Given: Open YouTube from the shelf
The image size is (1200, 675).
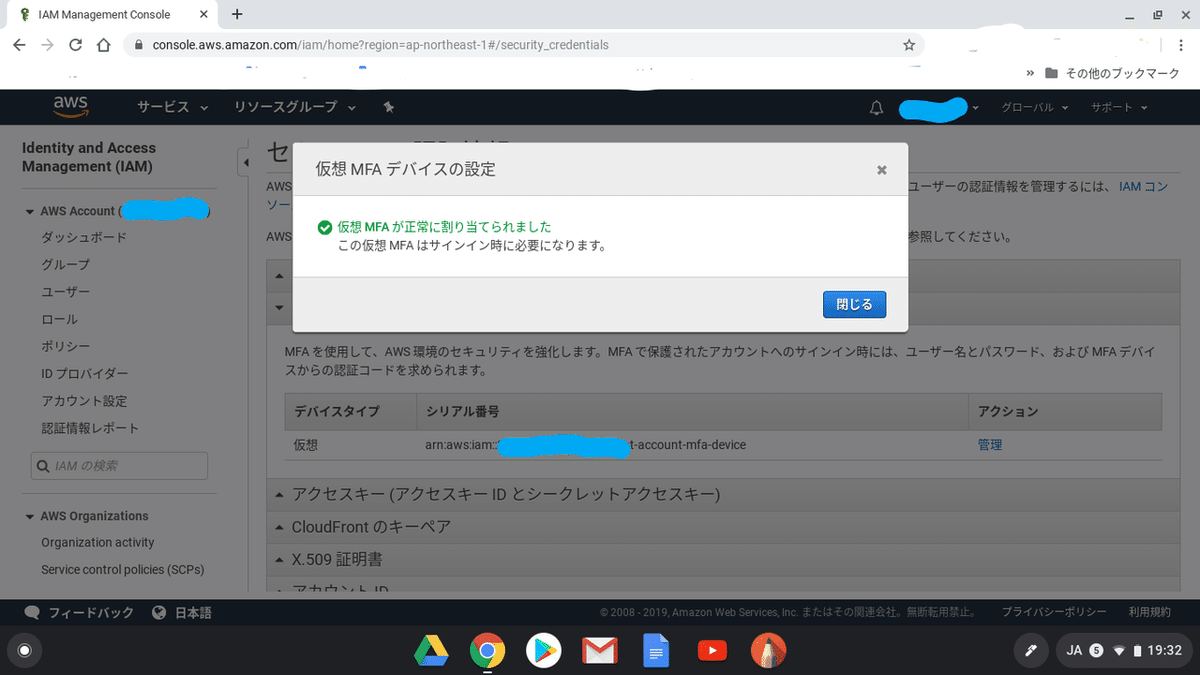Looking at the screenshot, I should tap(712, 651).
